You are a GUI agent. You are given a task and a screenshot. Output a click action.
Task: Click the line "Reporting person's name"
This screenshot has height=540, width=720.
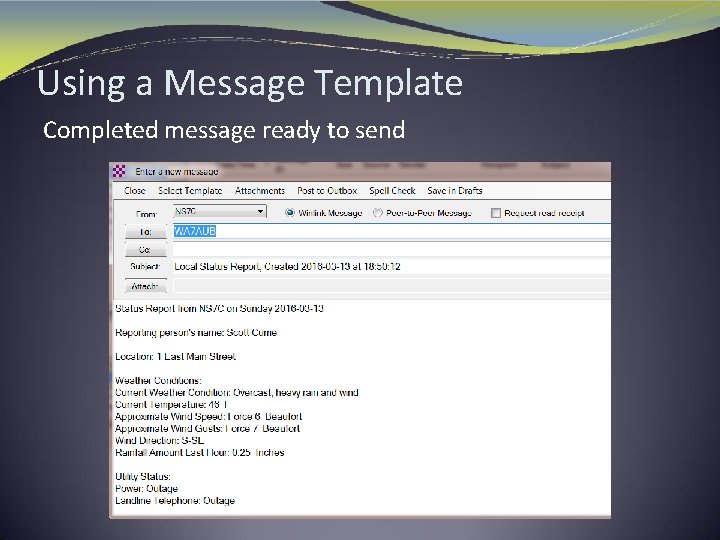(x=196, y=332)
